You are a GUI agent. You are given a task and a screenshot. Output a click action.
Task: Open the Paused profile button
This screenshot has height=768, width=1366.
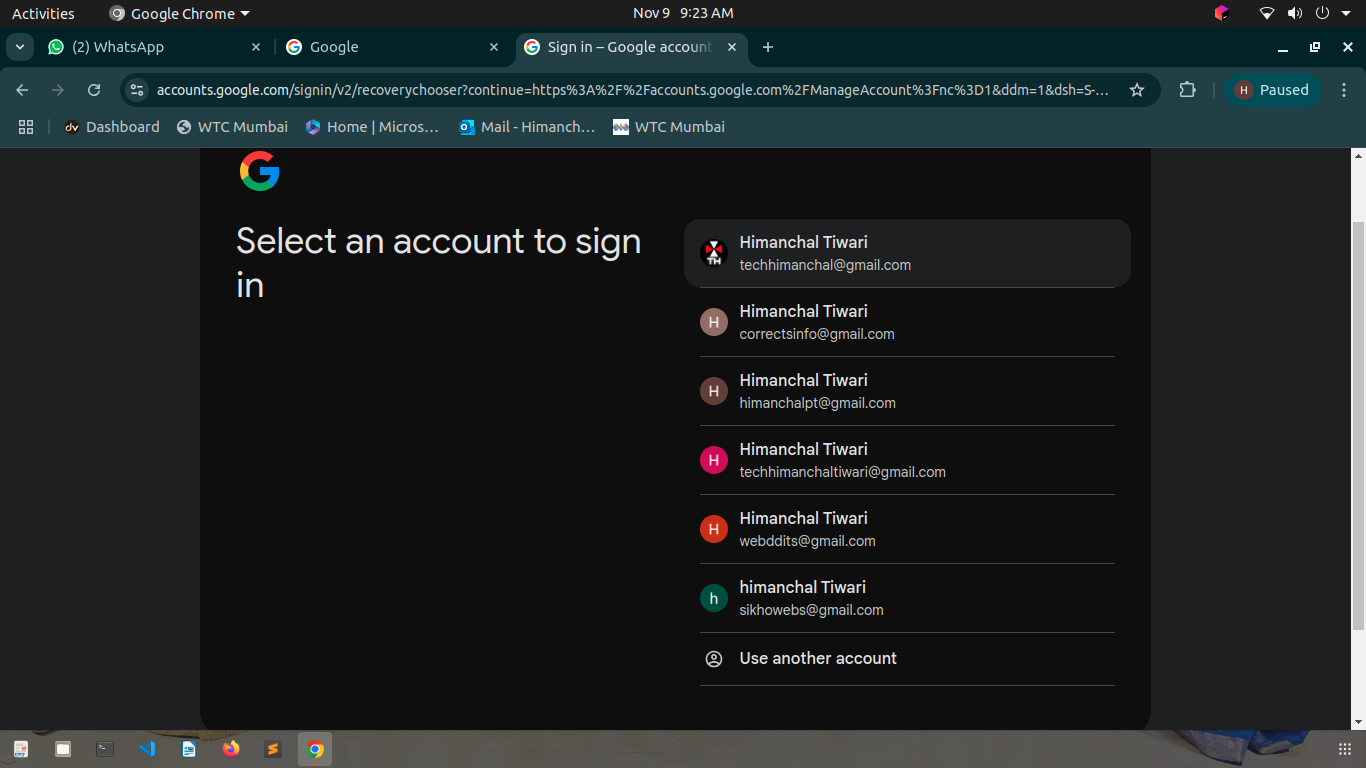coord(1273,90)
